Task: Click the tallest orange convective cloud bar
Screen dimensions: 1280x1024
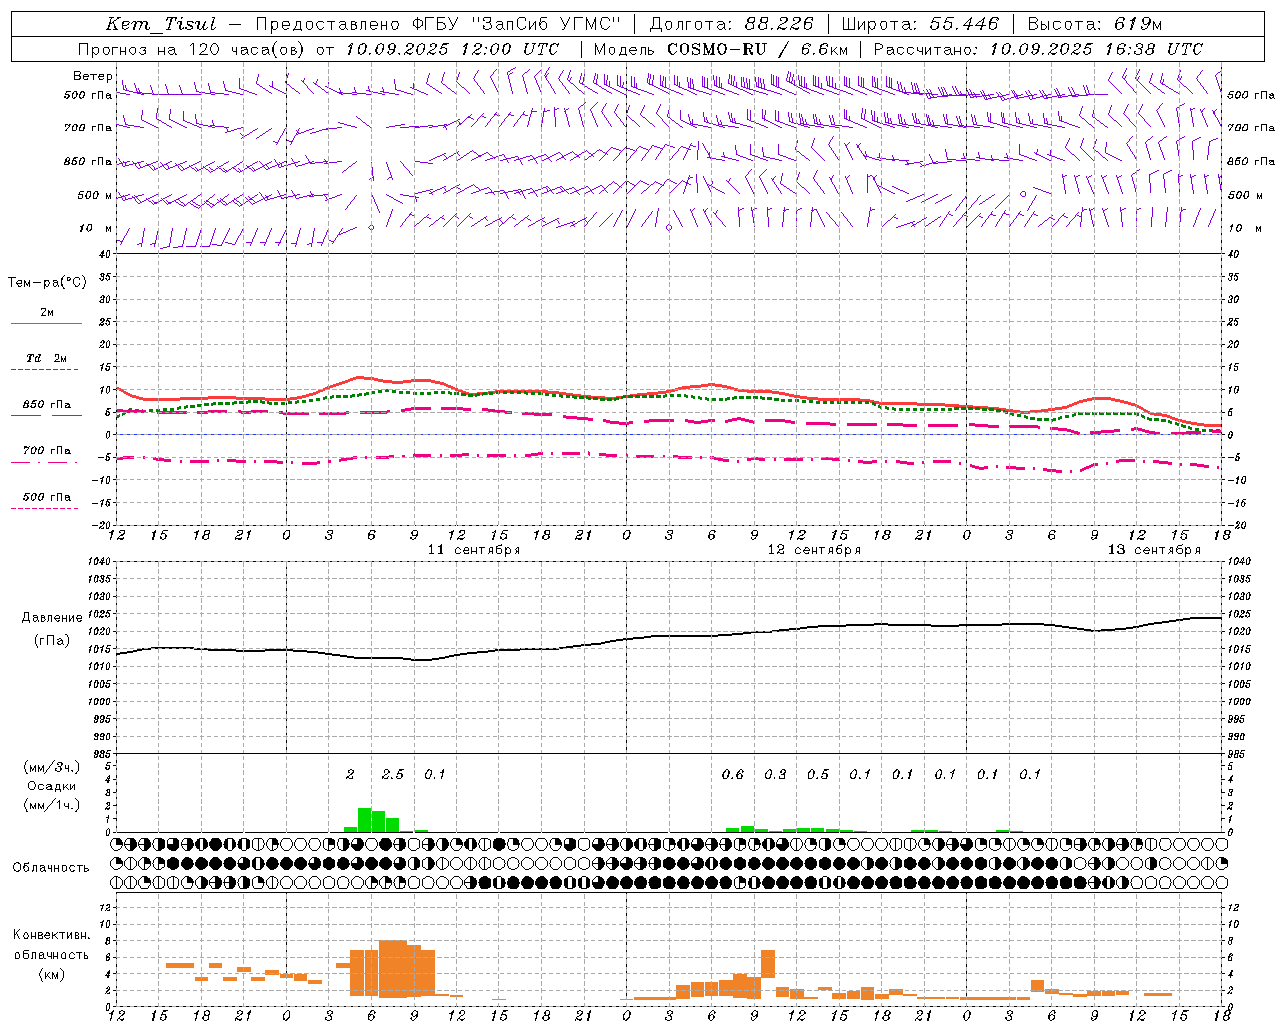Action: tap(393, 969)
